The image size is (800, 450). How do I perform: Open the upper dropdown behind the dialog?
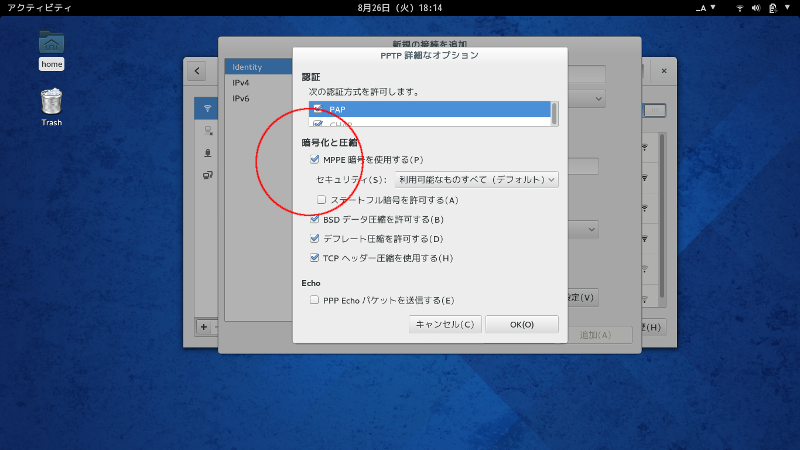coord(587,99)
